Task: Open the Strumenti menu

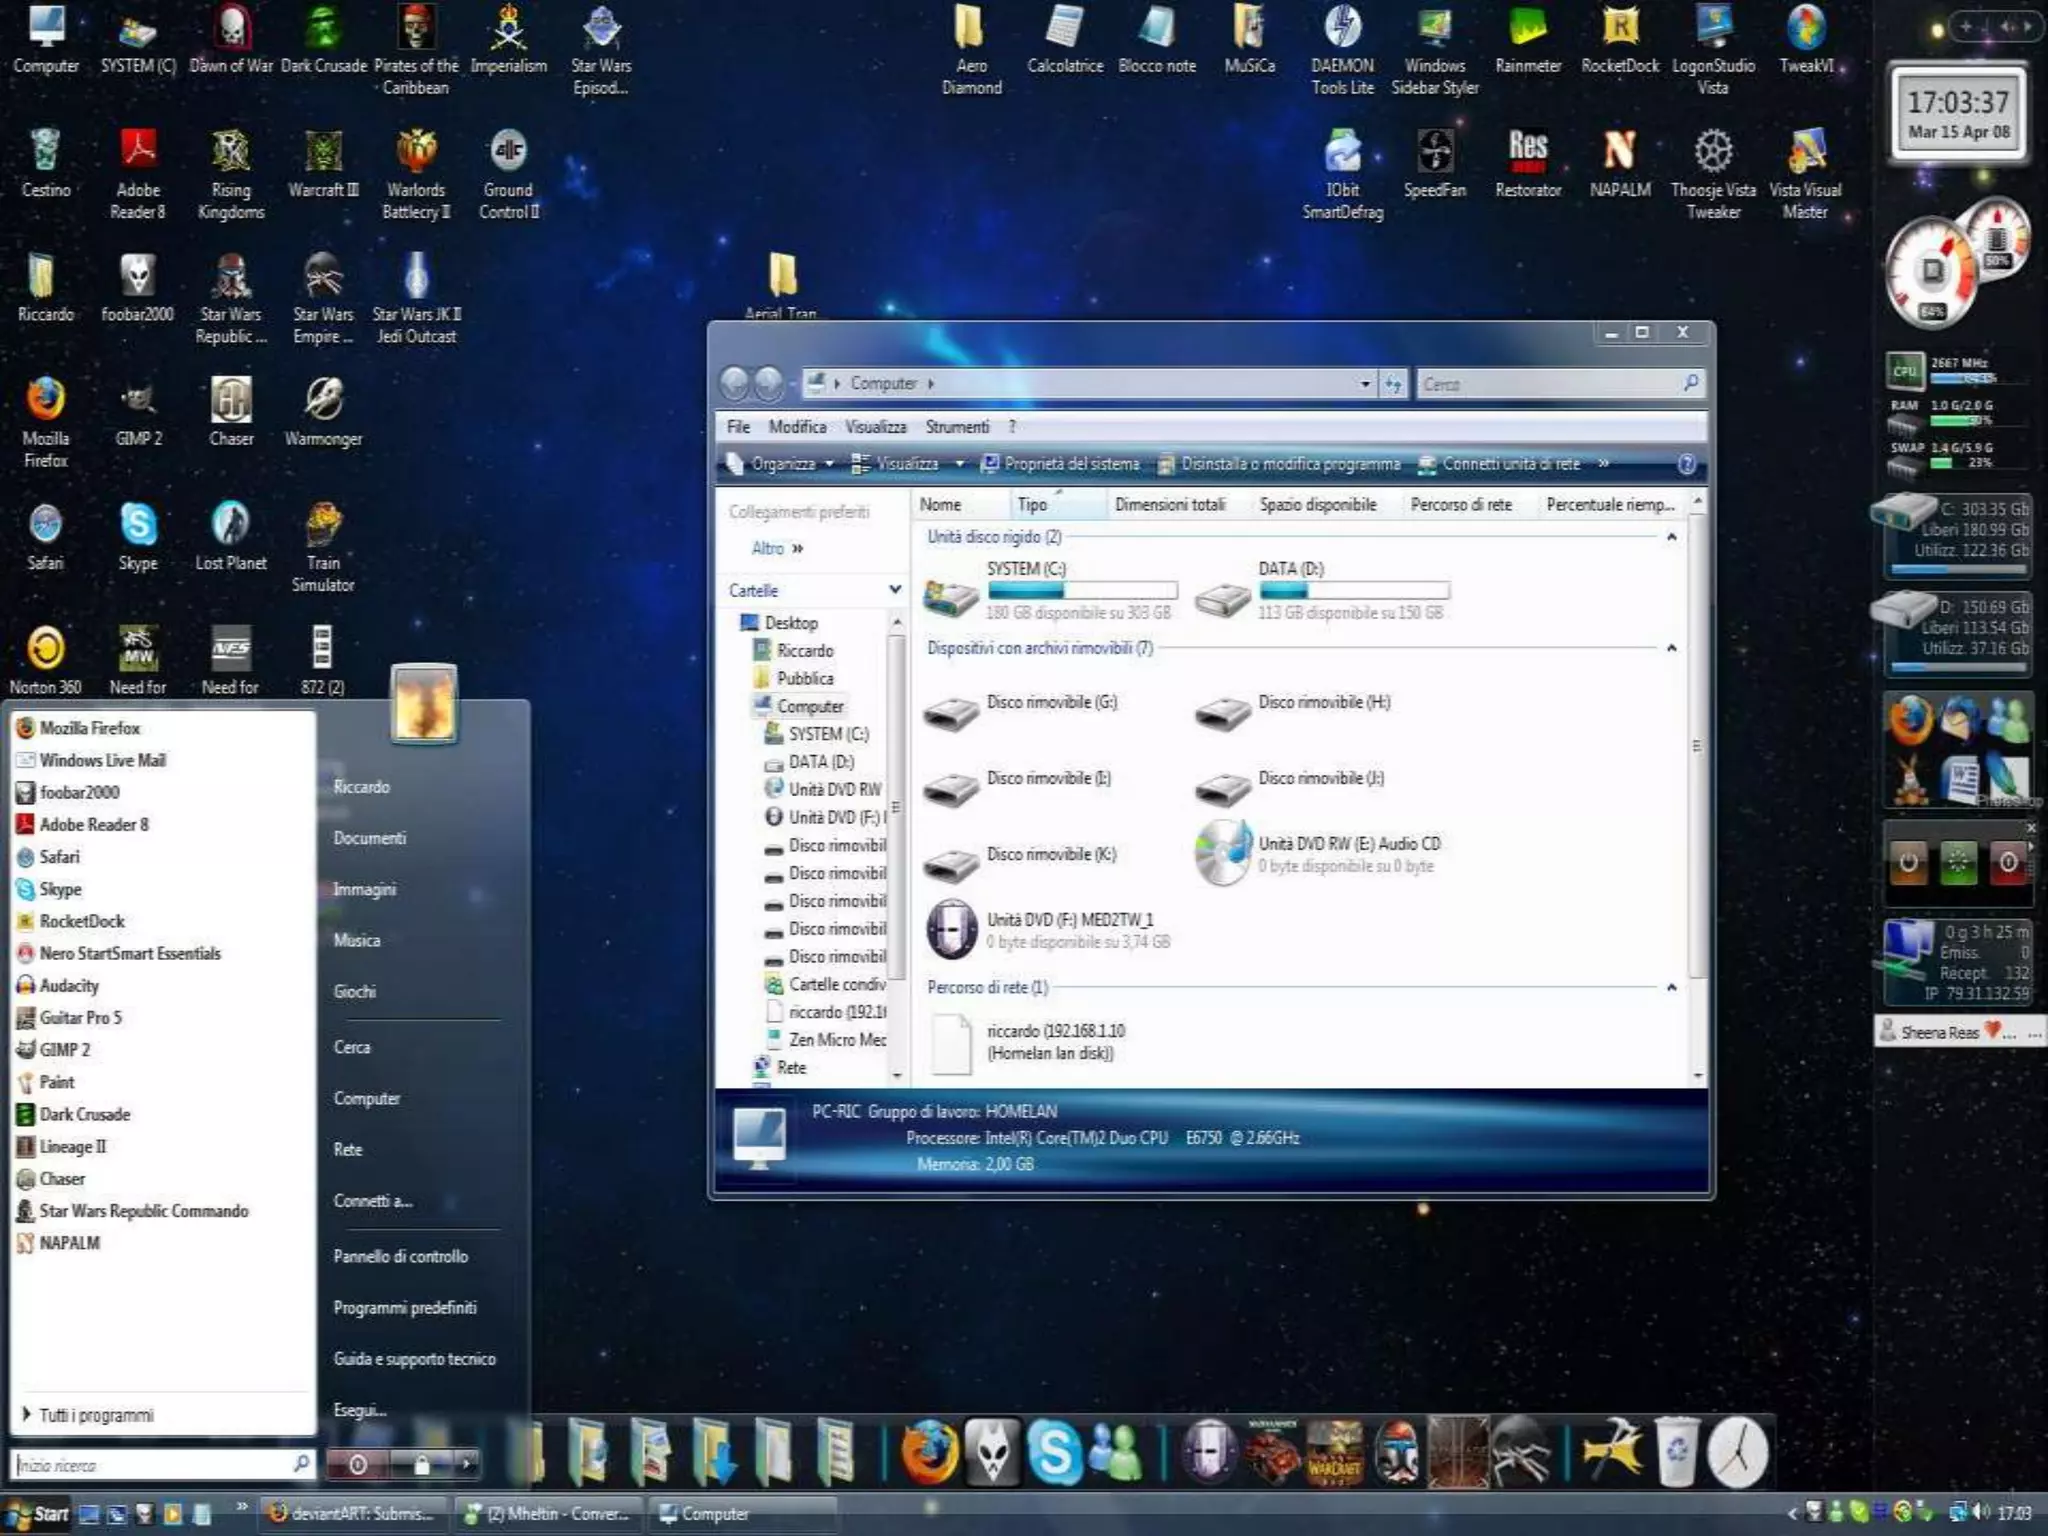Action: (x=956, y=427)
